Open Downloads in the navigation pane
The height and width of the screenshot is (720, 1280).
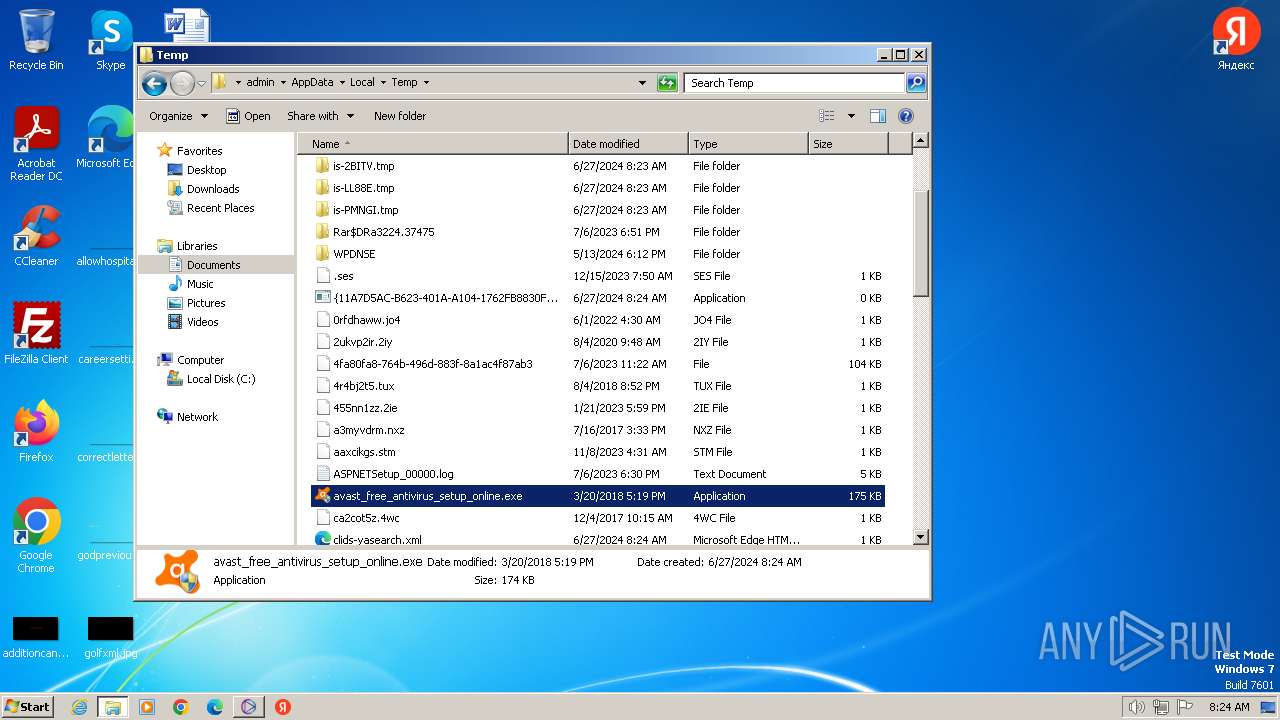pyautogui.click(x=213, y=189)
